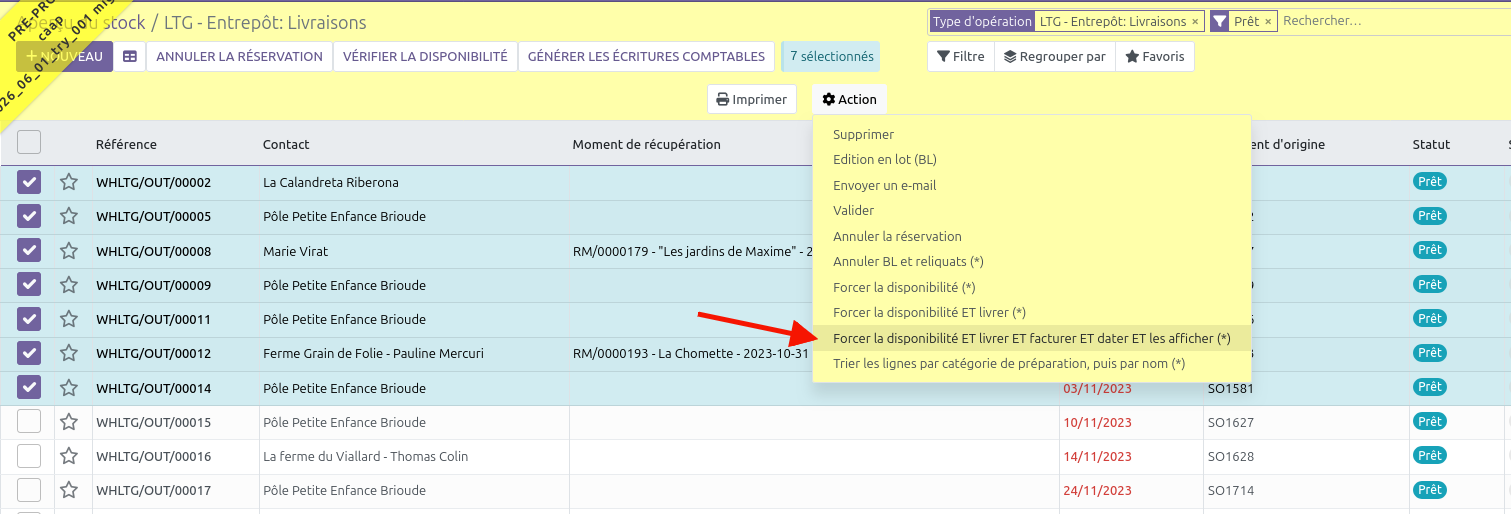Uncheck the WHLTG/OUT/00008 row checkbox
Screen dimensions: 1511x514
[29, 251]
